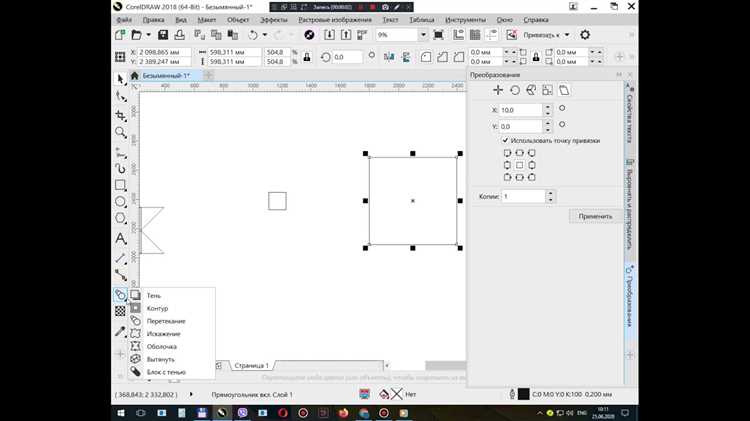Open the Эффекты menu
Viewport: 750px width, 421px height.
coord(274,20)
